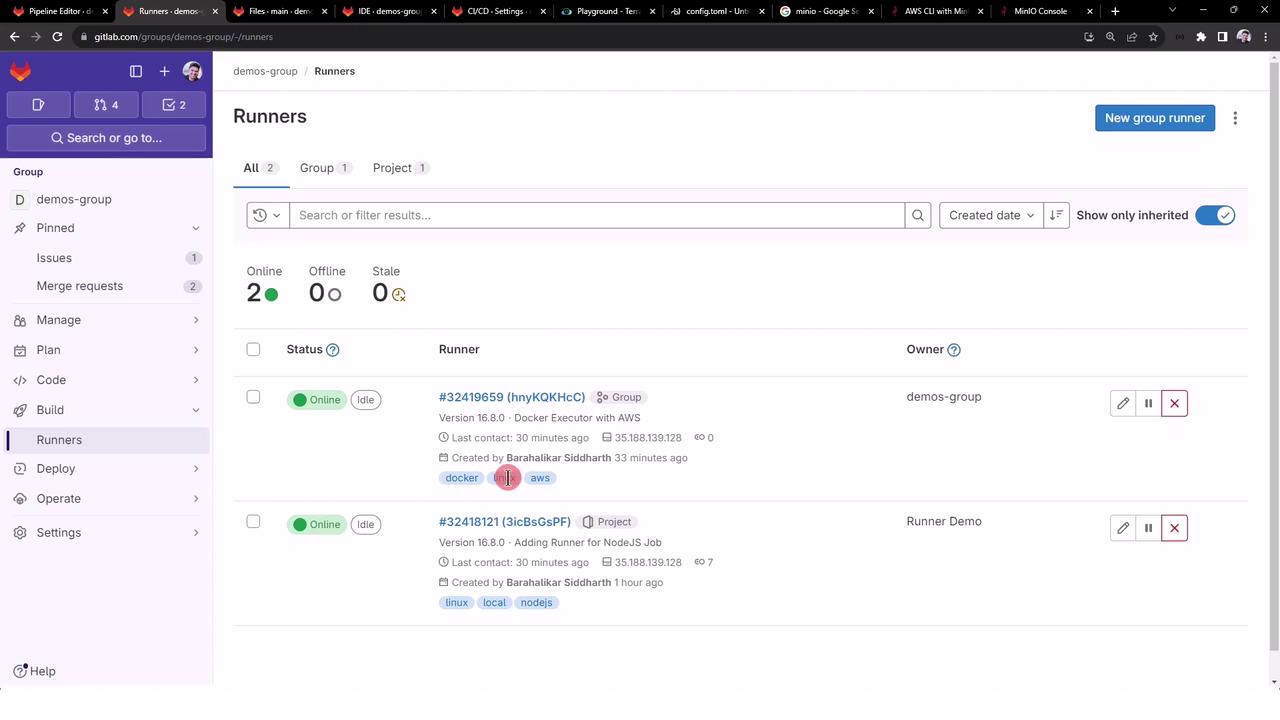
Task: Toggle the sidebar collapse icon
Action: click(136, 71)
